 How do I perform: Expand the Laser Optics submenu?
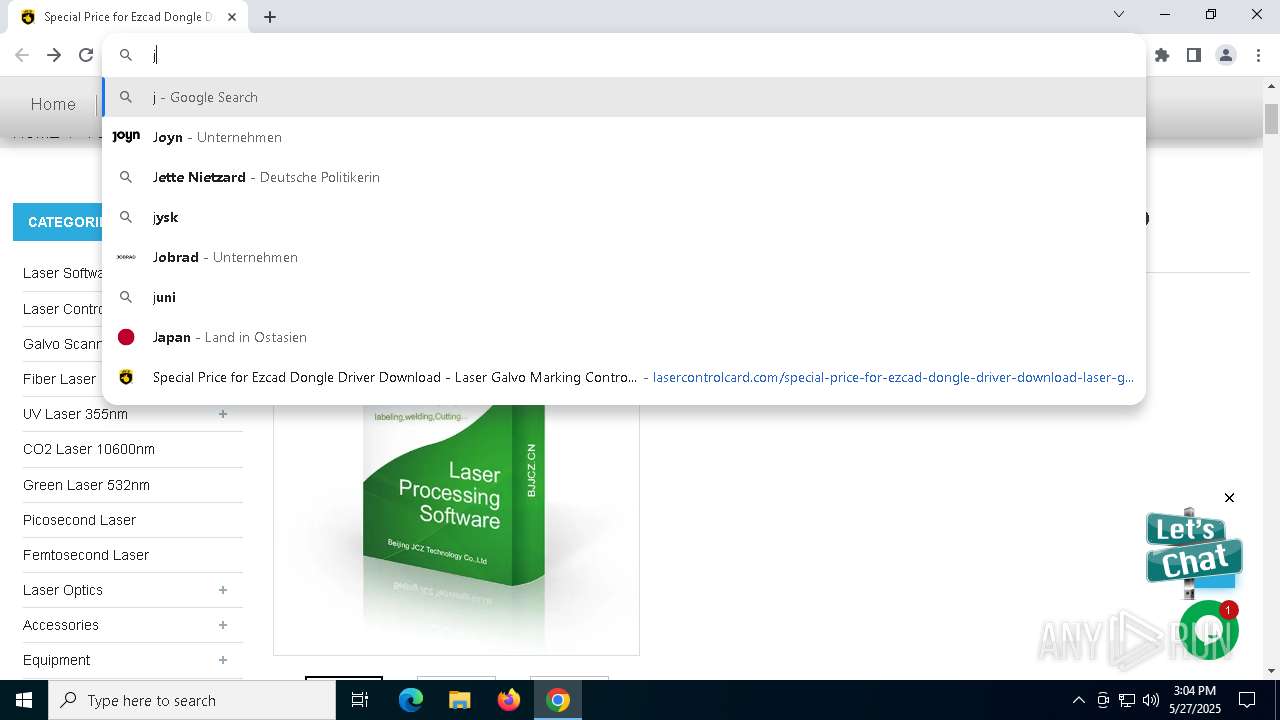(223, 590)
